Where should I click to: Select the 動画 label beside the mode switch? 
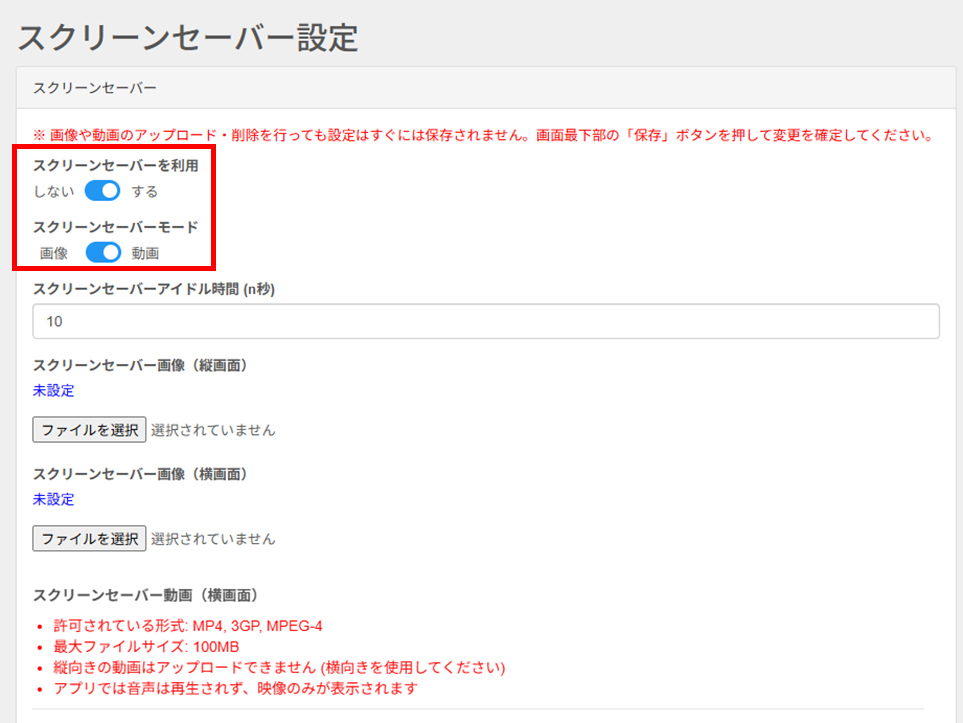tap(145, 254)
